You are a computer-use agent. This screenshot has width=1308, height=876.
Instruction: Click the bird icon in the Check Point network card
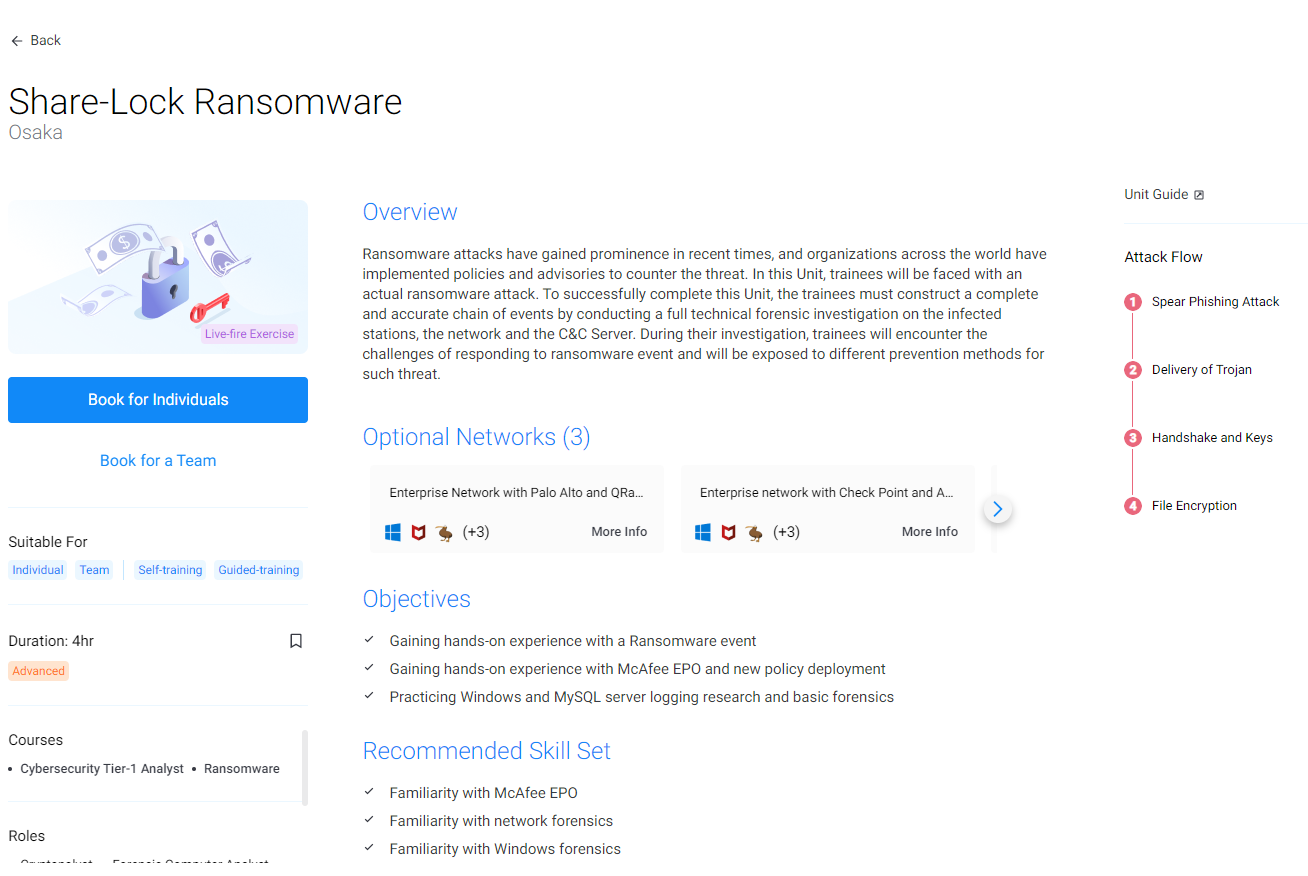coord(755,532)
